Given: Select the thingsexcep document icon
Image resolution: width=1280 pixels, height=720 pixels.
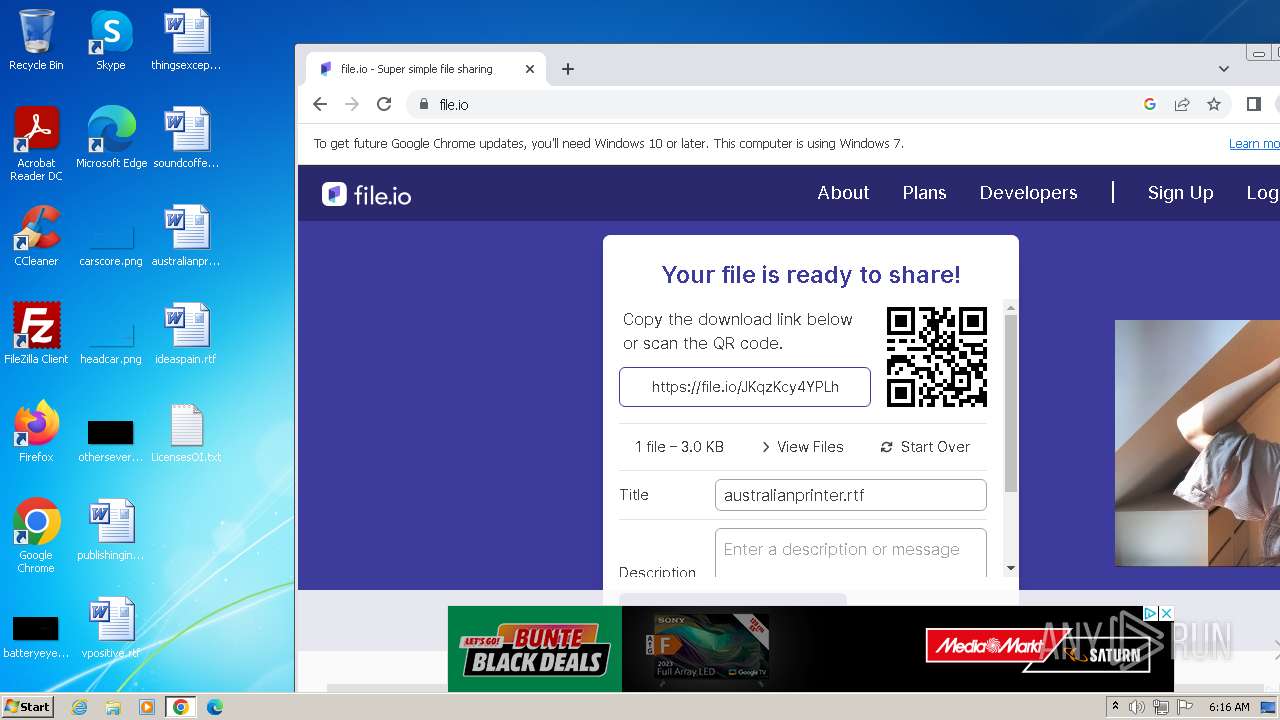Looking at the screenshot, I should click(186, 40).
